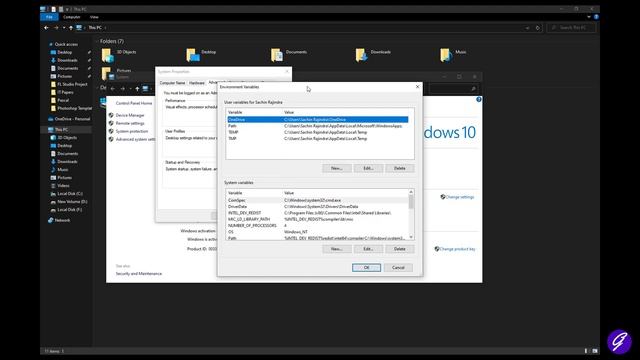Open the Documents folder in Folders section
This screenshot has width=640, height=360.
tap(289, 55)
